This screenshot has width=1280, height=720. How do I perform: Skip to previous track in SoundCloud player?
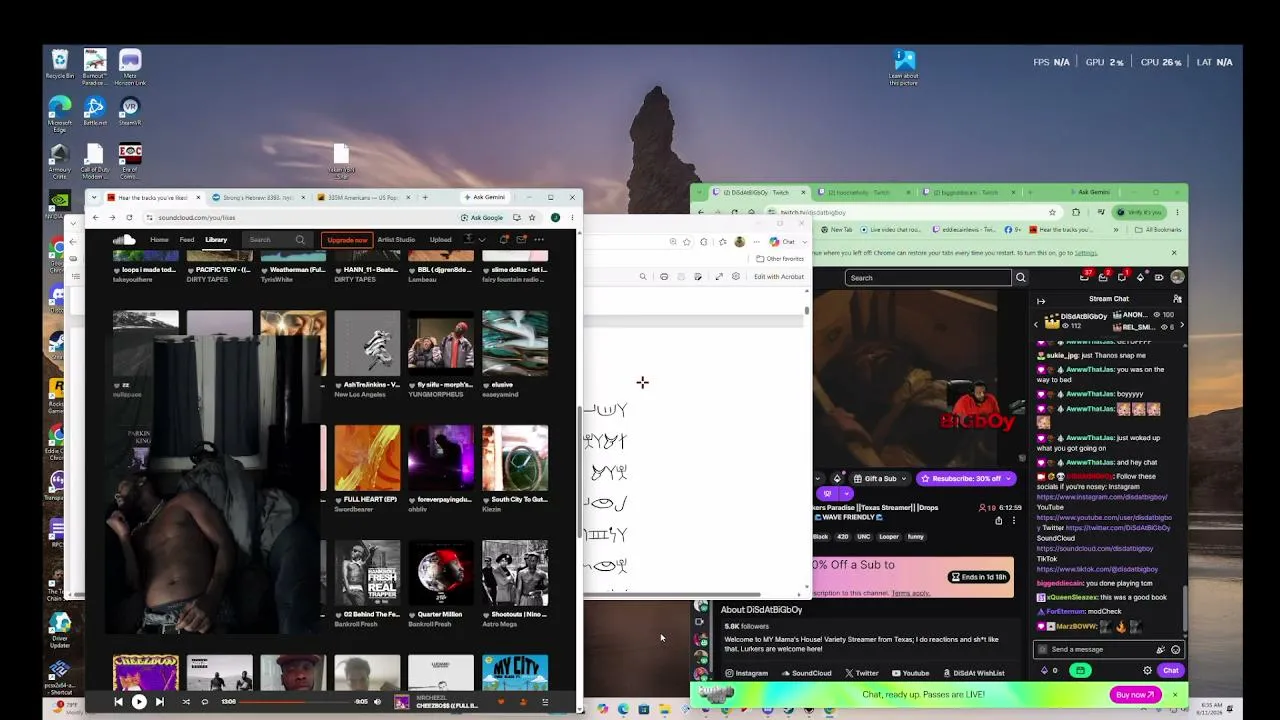[x=118, y=702]
